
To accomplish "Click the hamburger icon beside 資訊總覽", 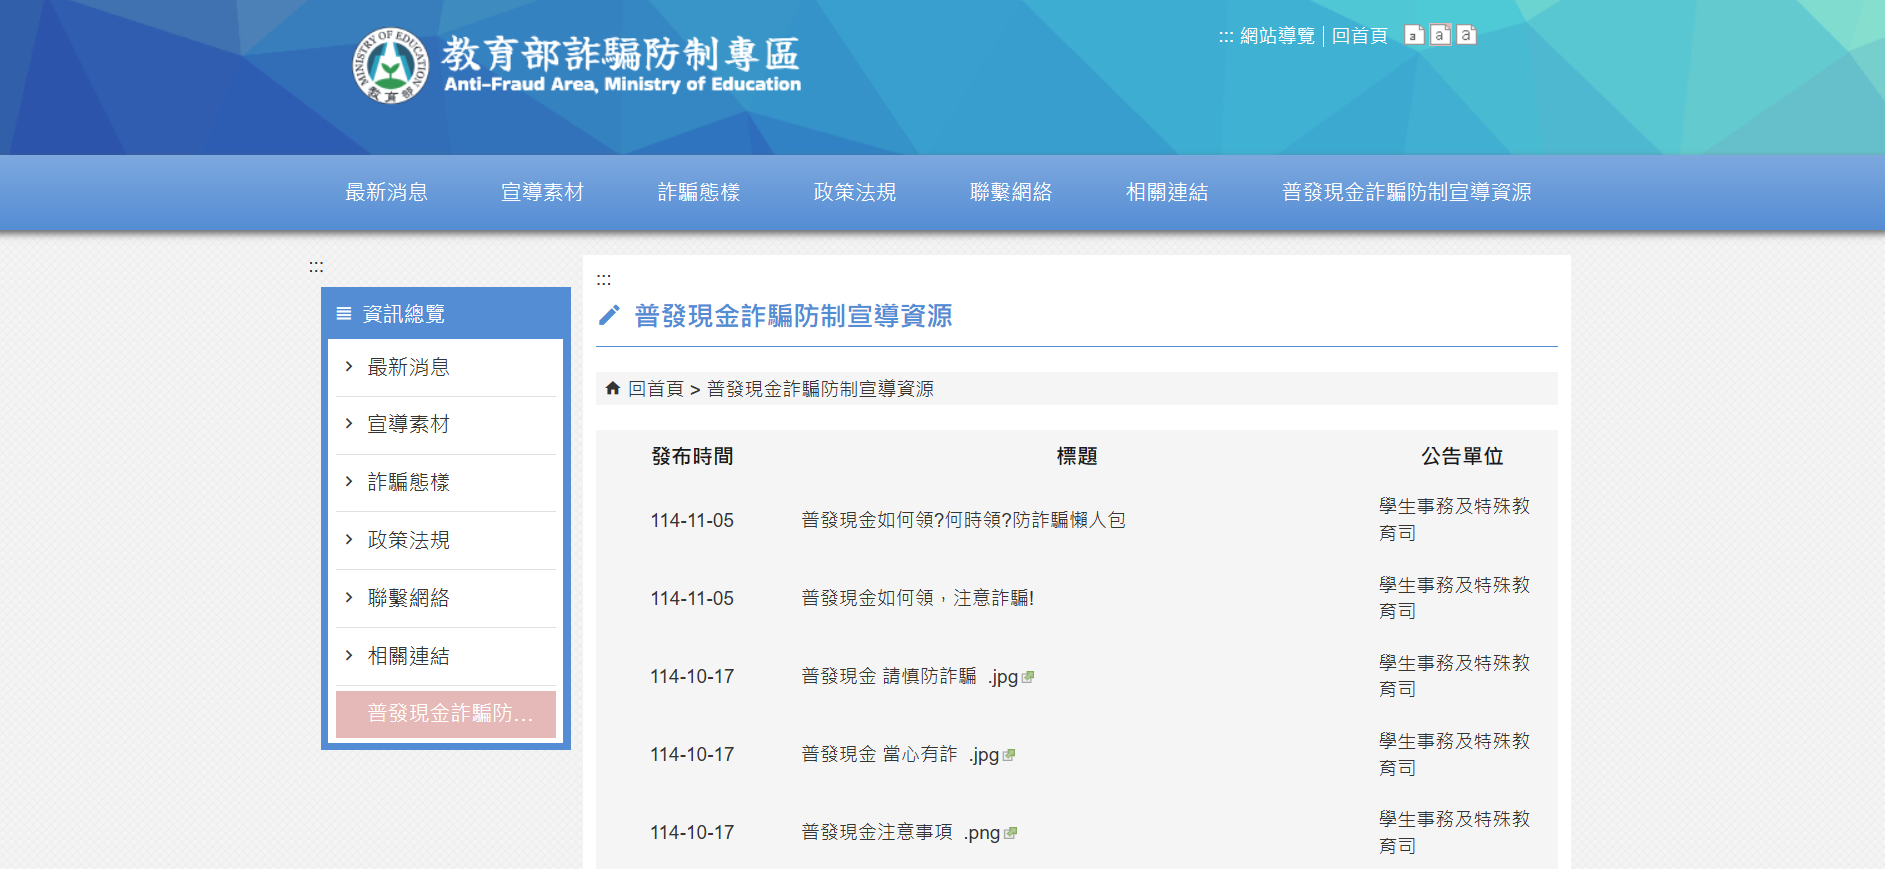I will [344, 314].
